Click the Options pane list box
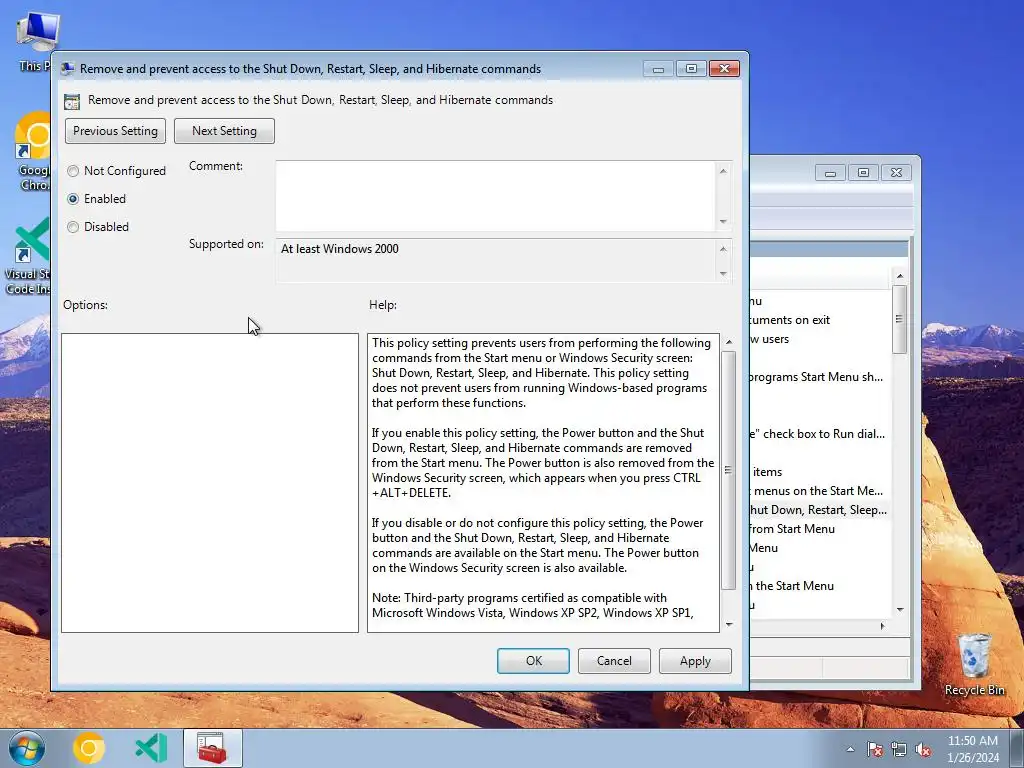This screenshot has height=768, width=1024. [210, 483]
